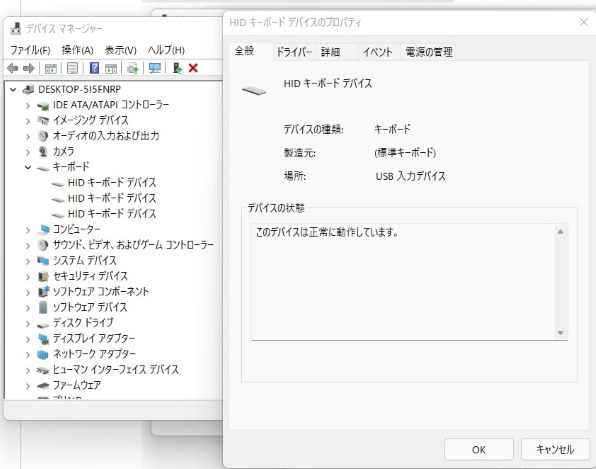Viewport: 596px width, 469px height.
Task: Click the (標準キーボード) manufacturer value
Action: 405,153
